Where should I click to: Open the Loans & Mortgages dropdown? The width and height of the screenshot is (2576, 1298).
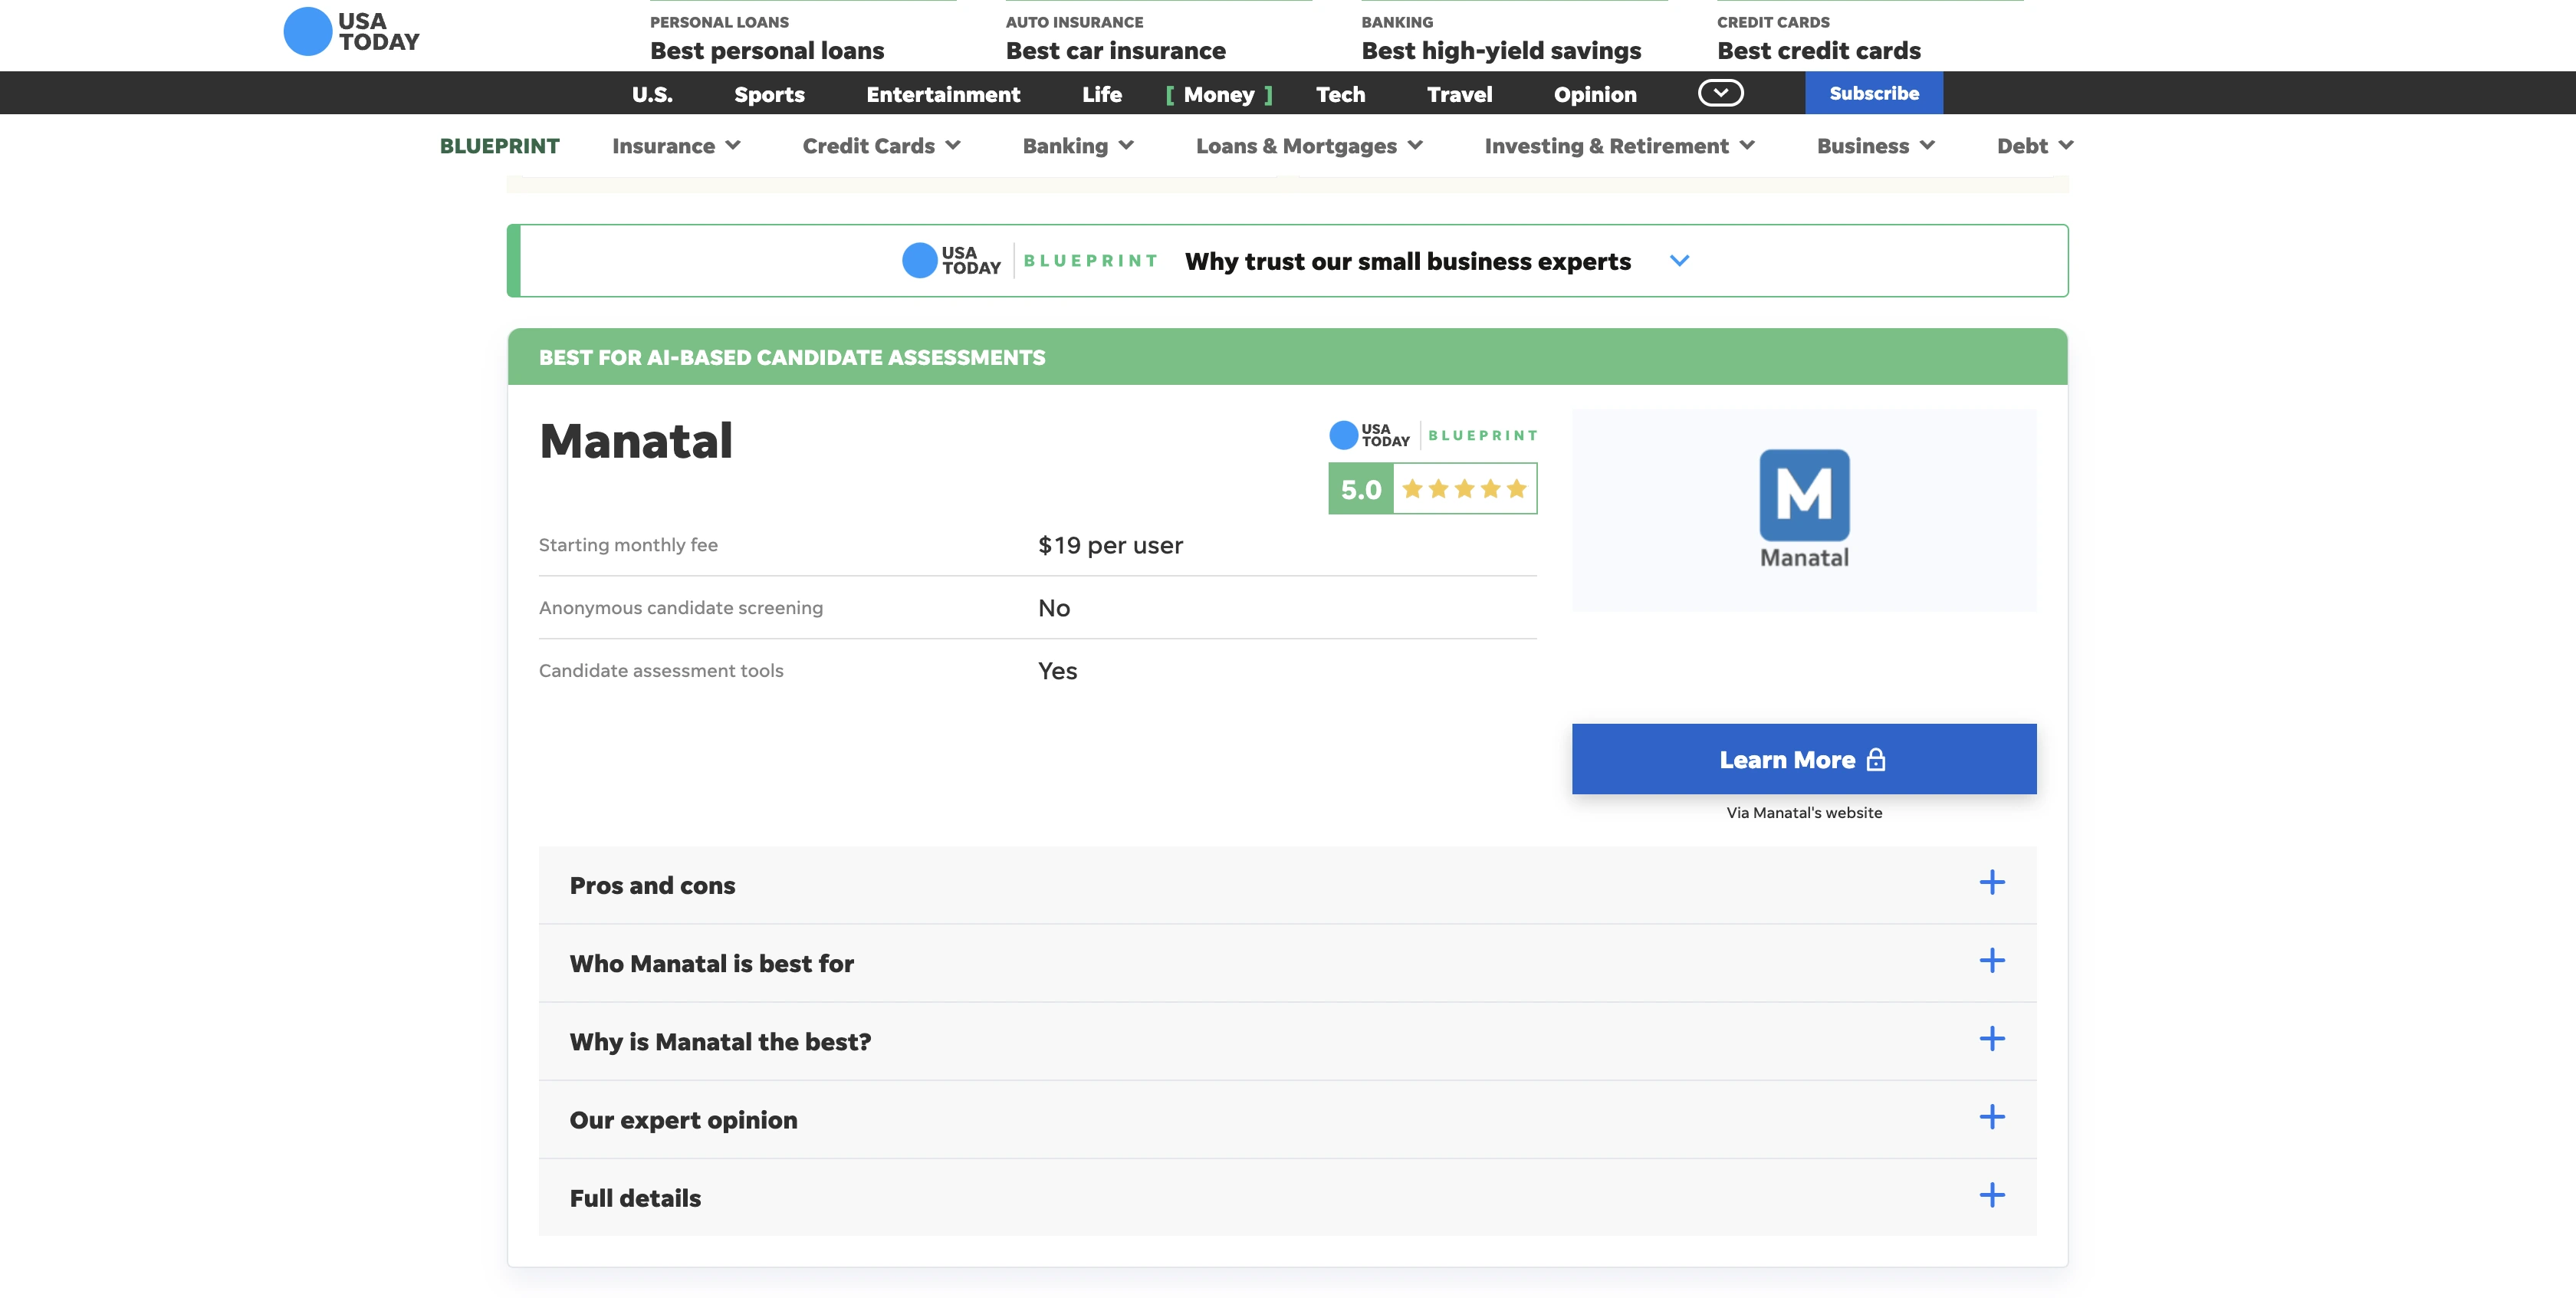[x=1308, y=146]
